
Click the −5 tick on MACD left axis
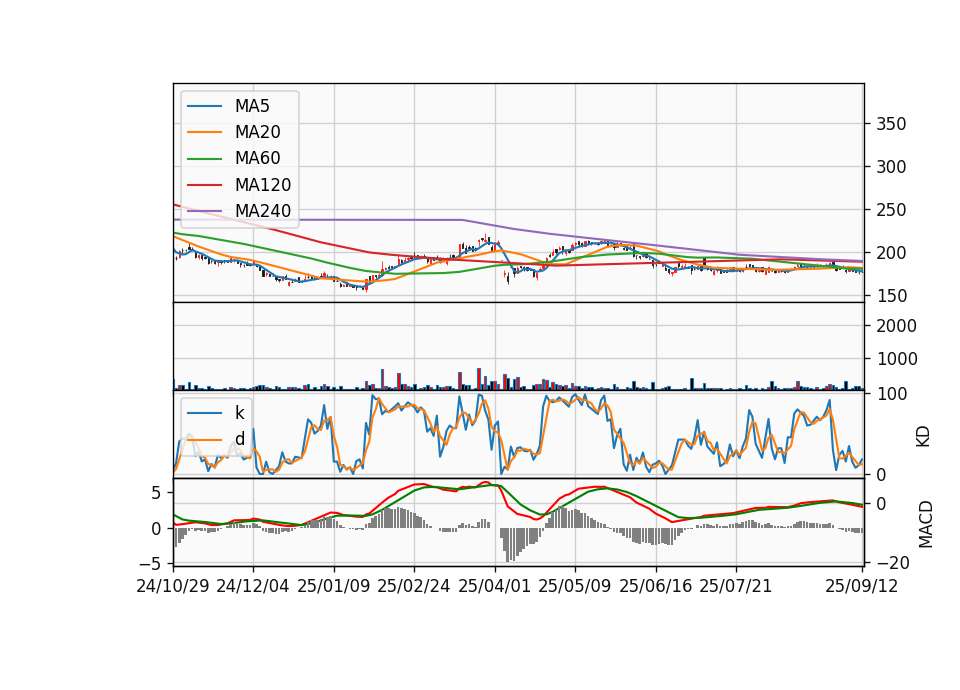(148, 563)
